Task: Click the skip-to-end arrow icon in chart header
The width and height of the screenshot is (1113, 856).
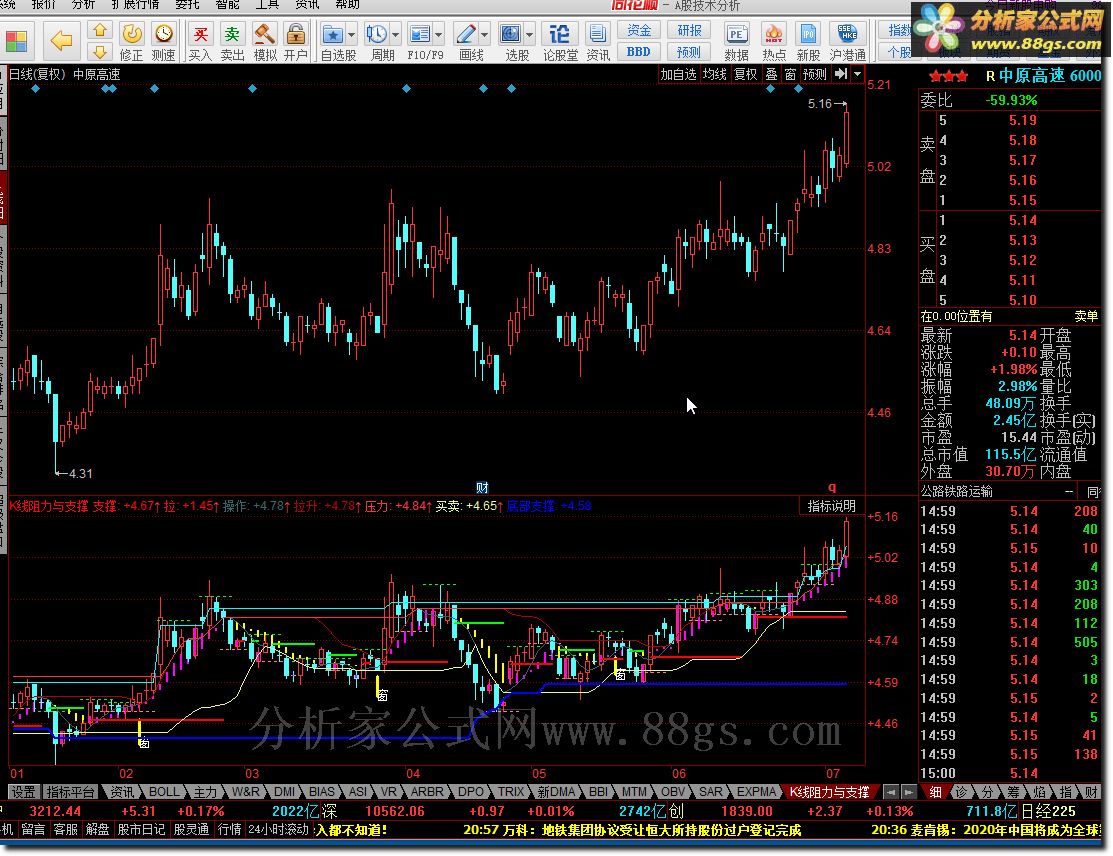Action: click(840, 74)
